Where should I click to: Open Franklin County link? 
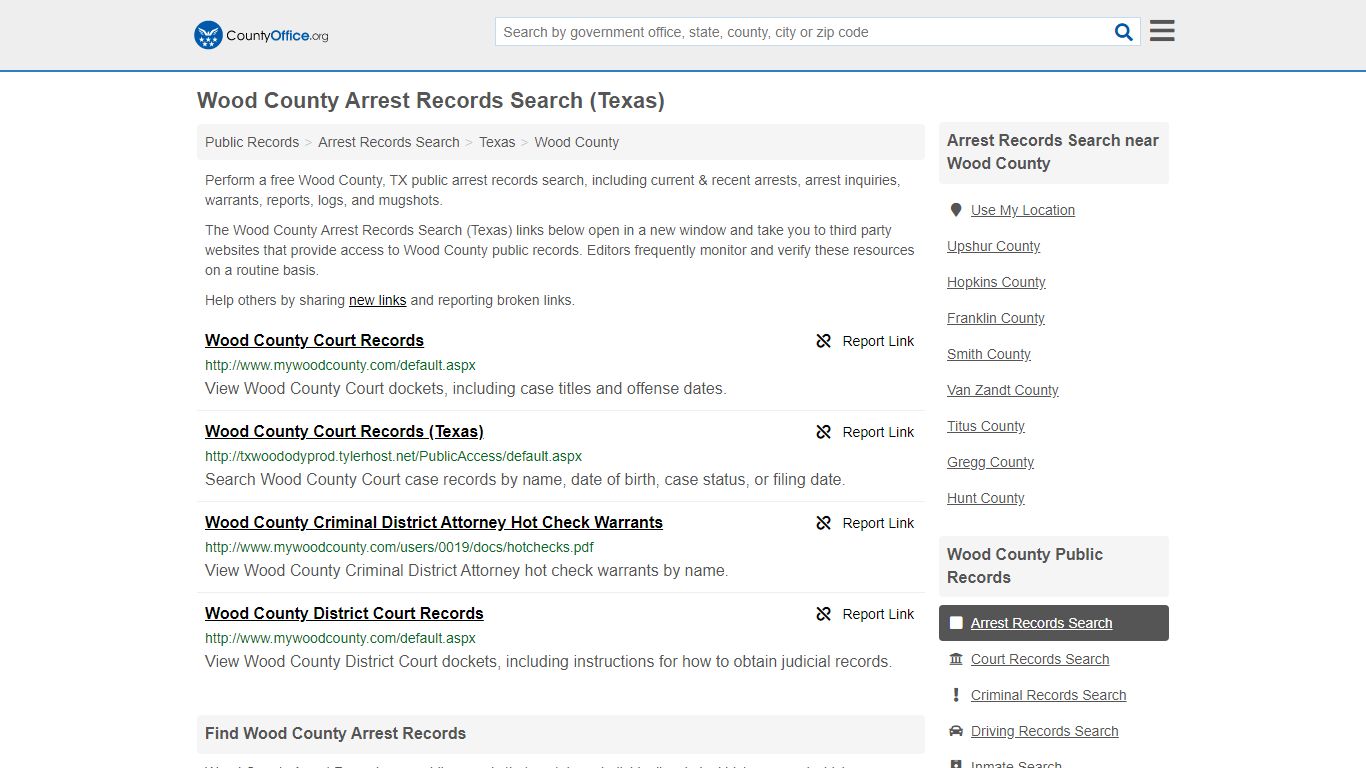pyautogui.click(x=996, y=318)
